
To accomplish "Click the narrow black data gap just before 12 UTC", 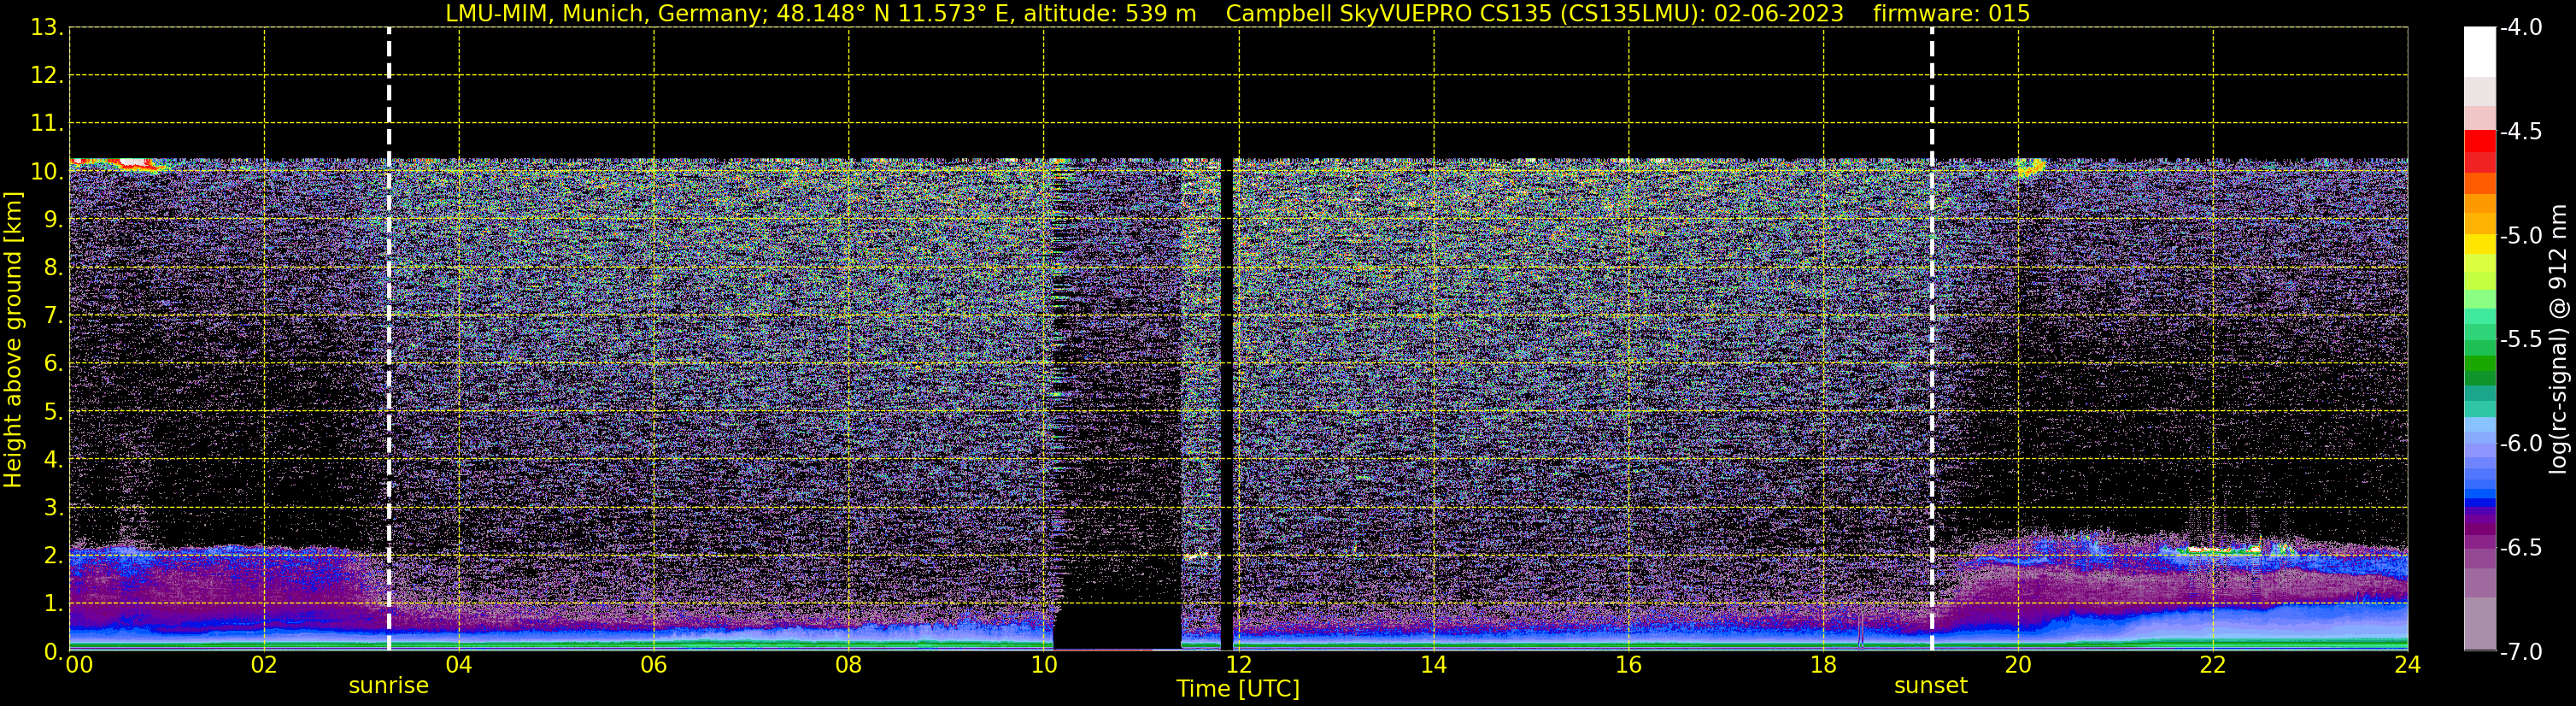I will (x=1227, y=404).
